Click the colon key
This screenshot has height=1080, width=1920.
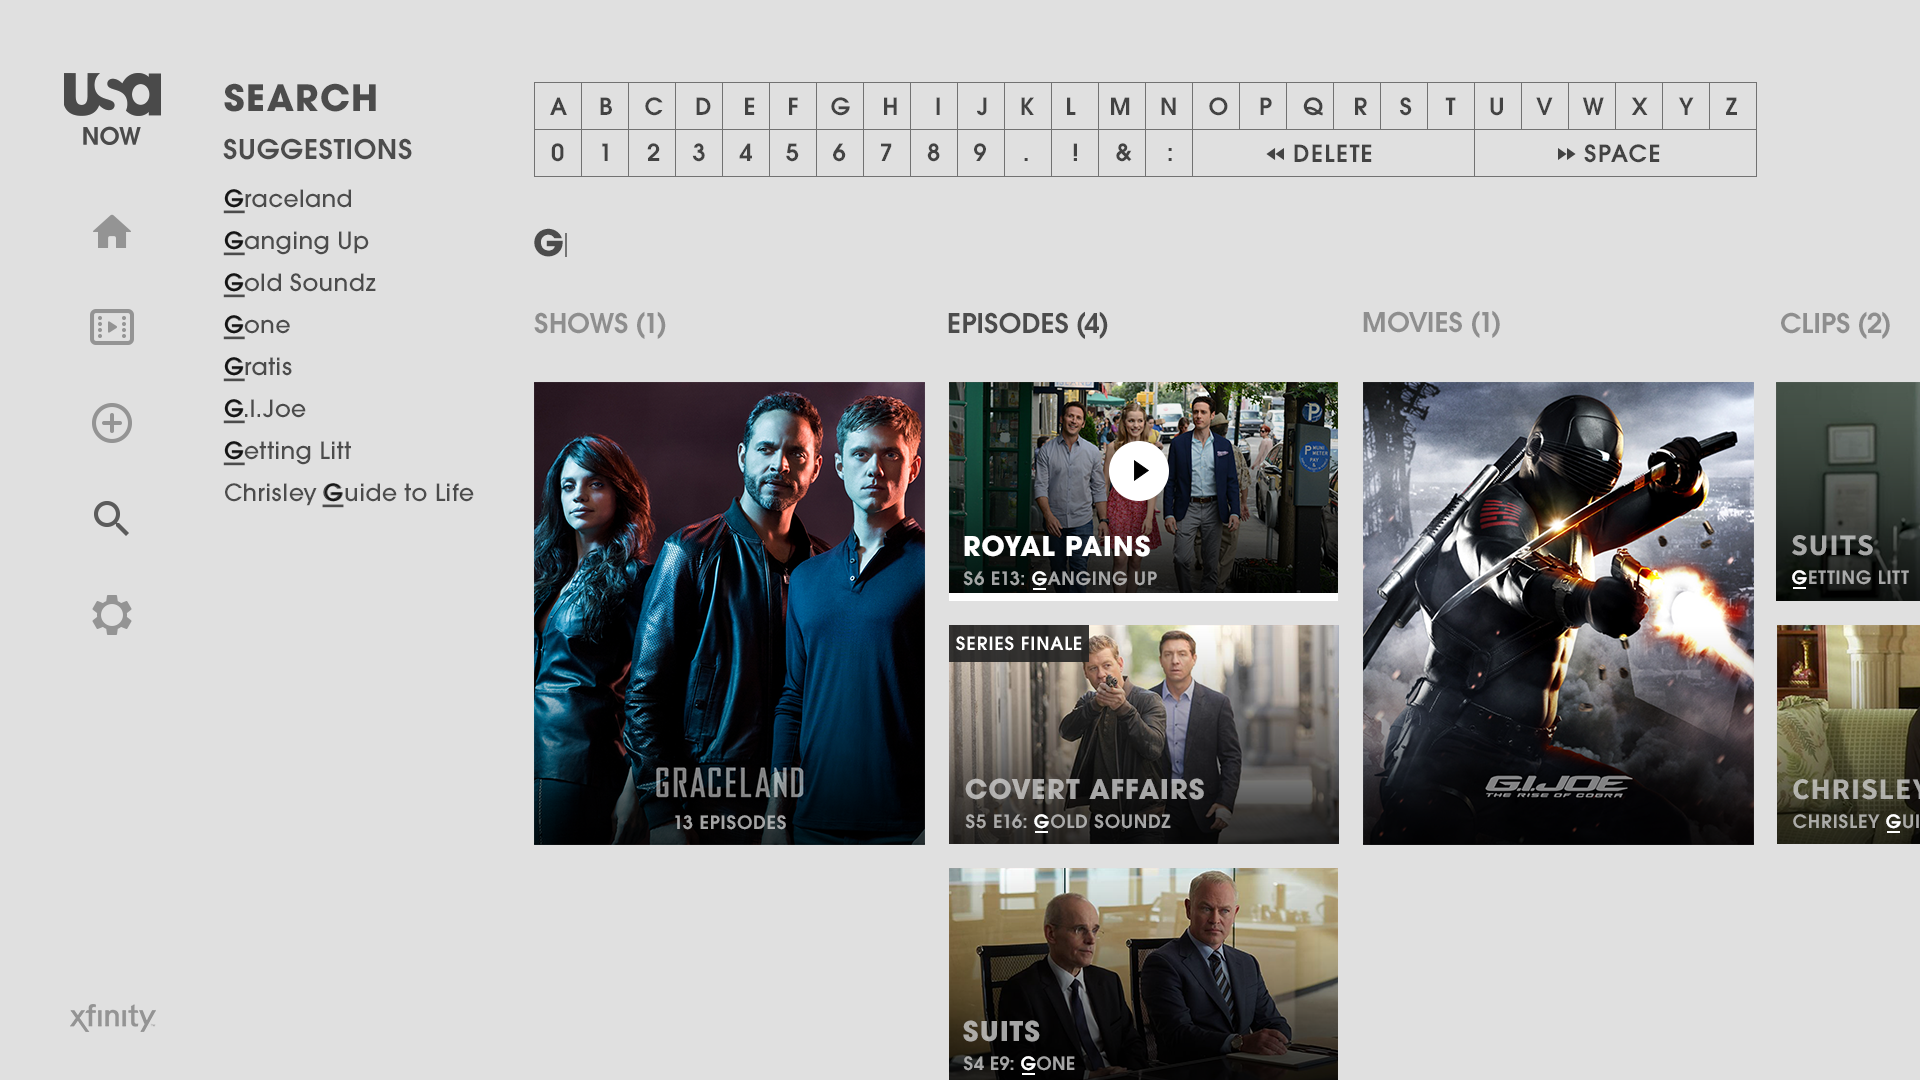point(1169,153)
